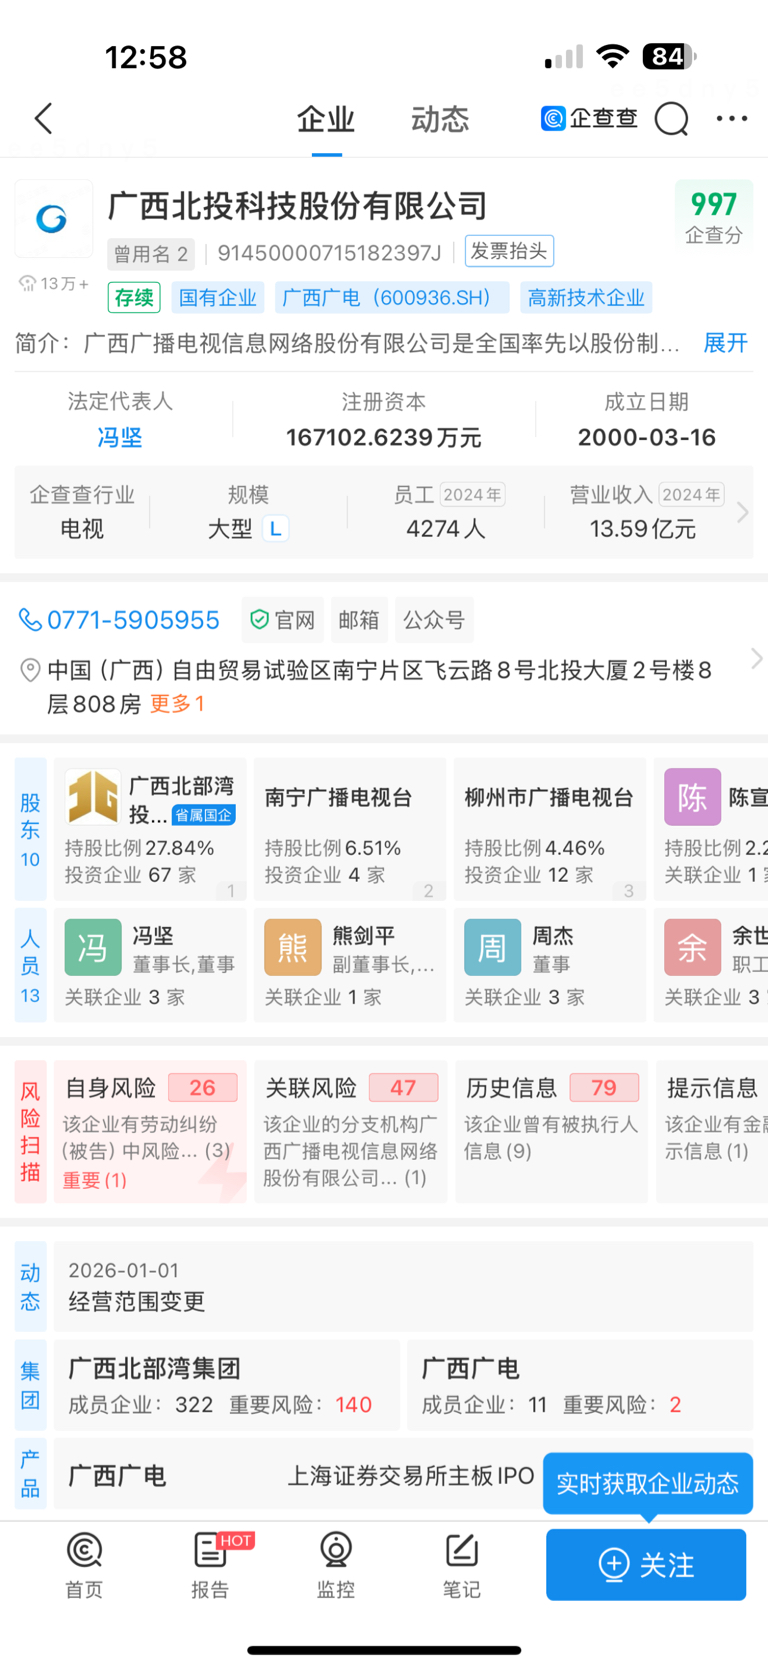
Task: Go to 首页 home icon
Action: coord(84,1566)
